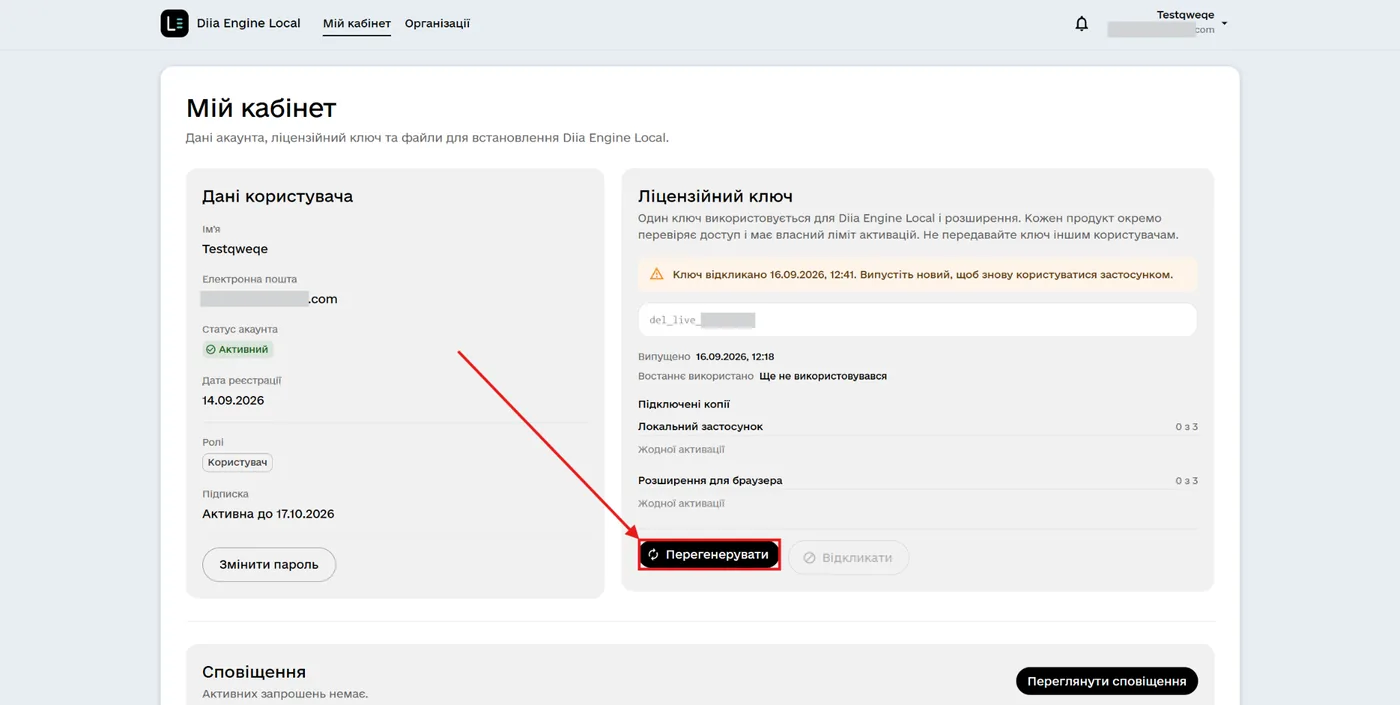Click the Активний account status badge

click(237, 349)
